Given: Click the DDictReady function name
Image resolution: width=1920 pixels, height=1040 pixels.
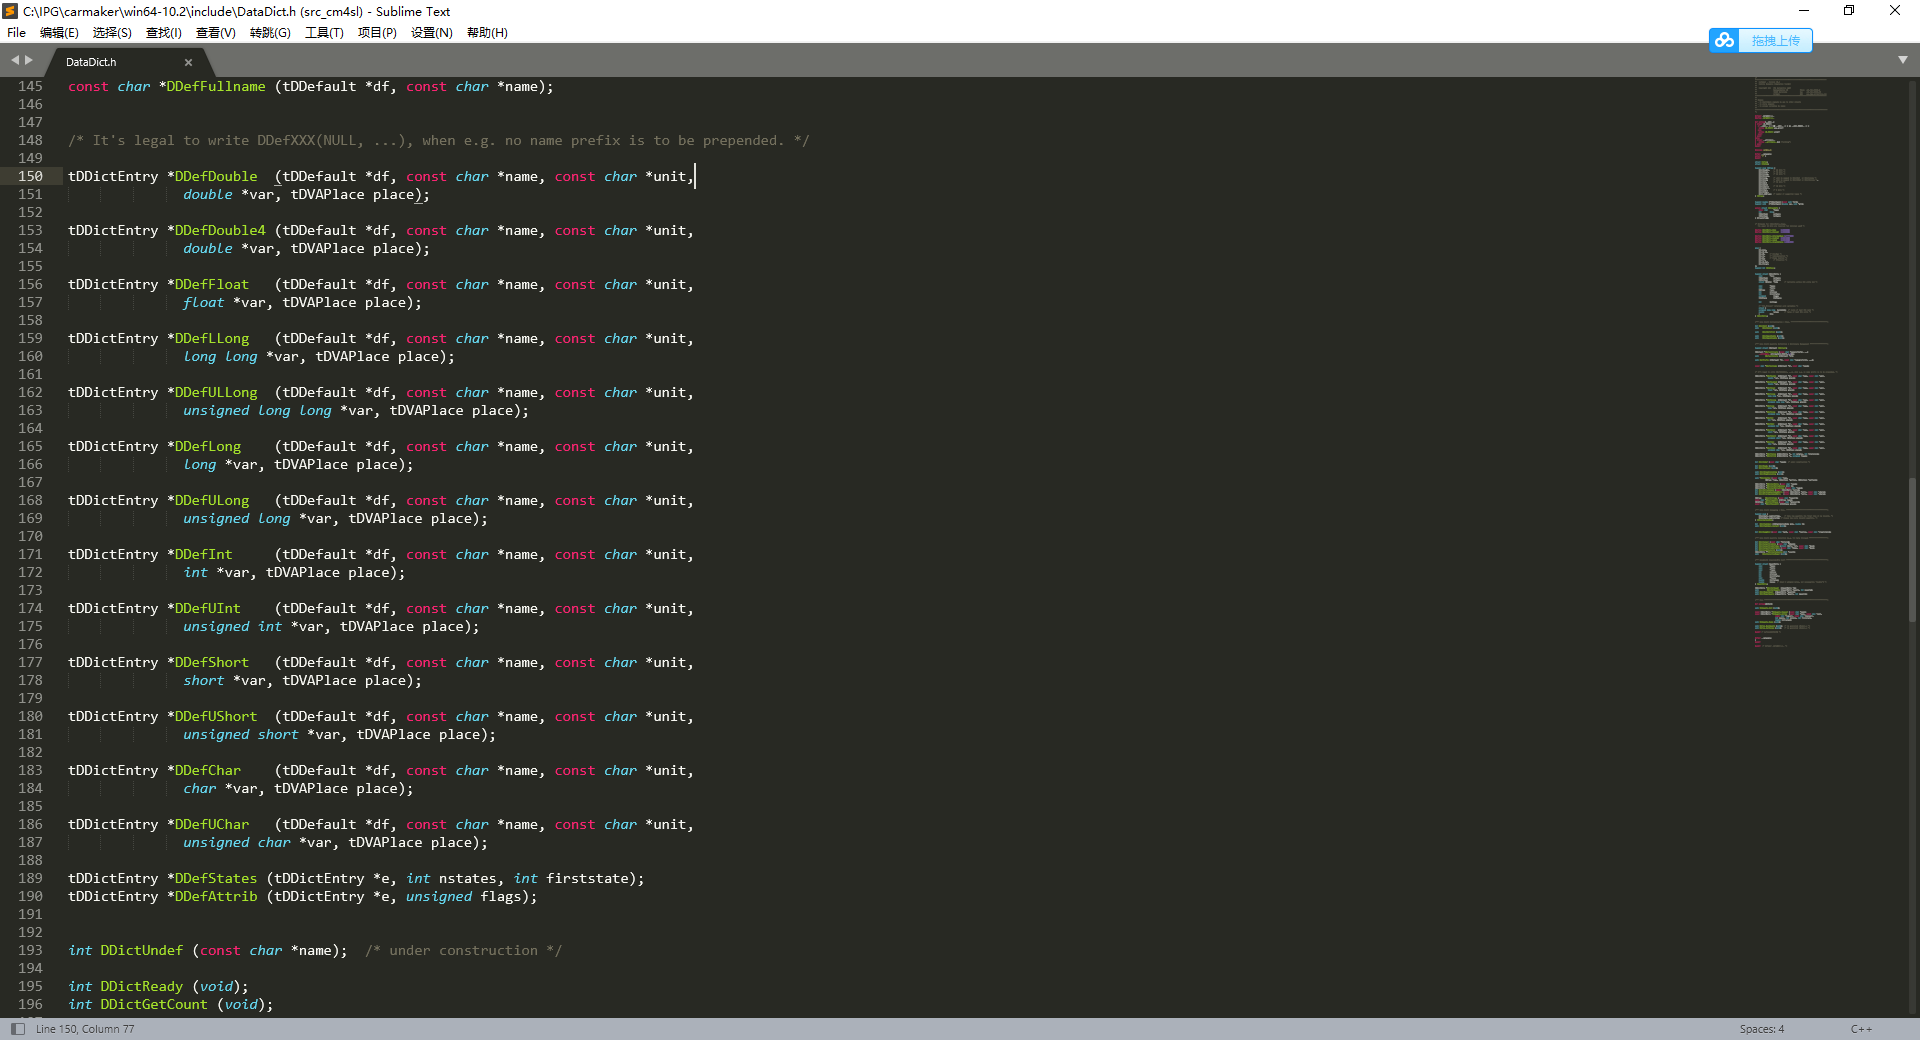Looking at the screenshot, I should [x=142, y=987].
